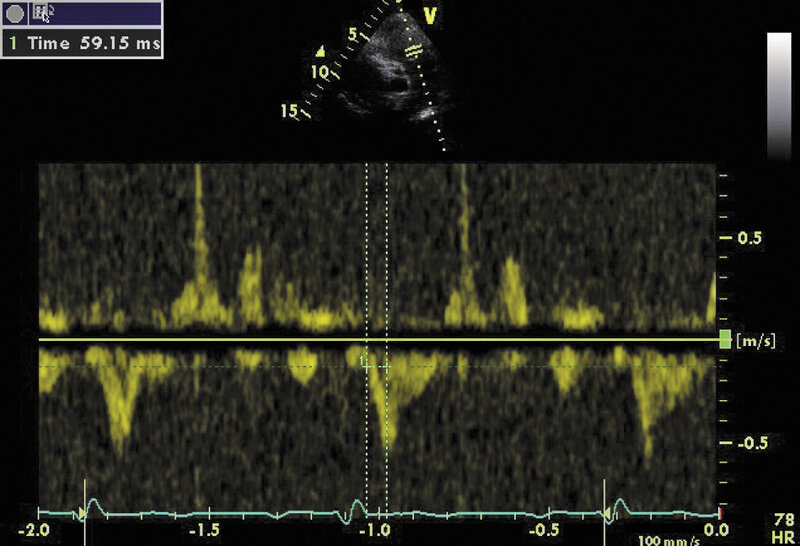Click the 100 mm/s sweep speed label
The height and width of the screenshot is (546, 800).
coord(669,541)
